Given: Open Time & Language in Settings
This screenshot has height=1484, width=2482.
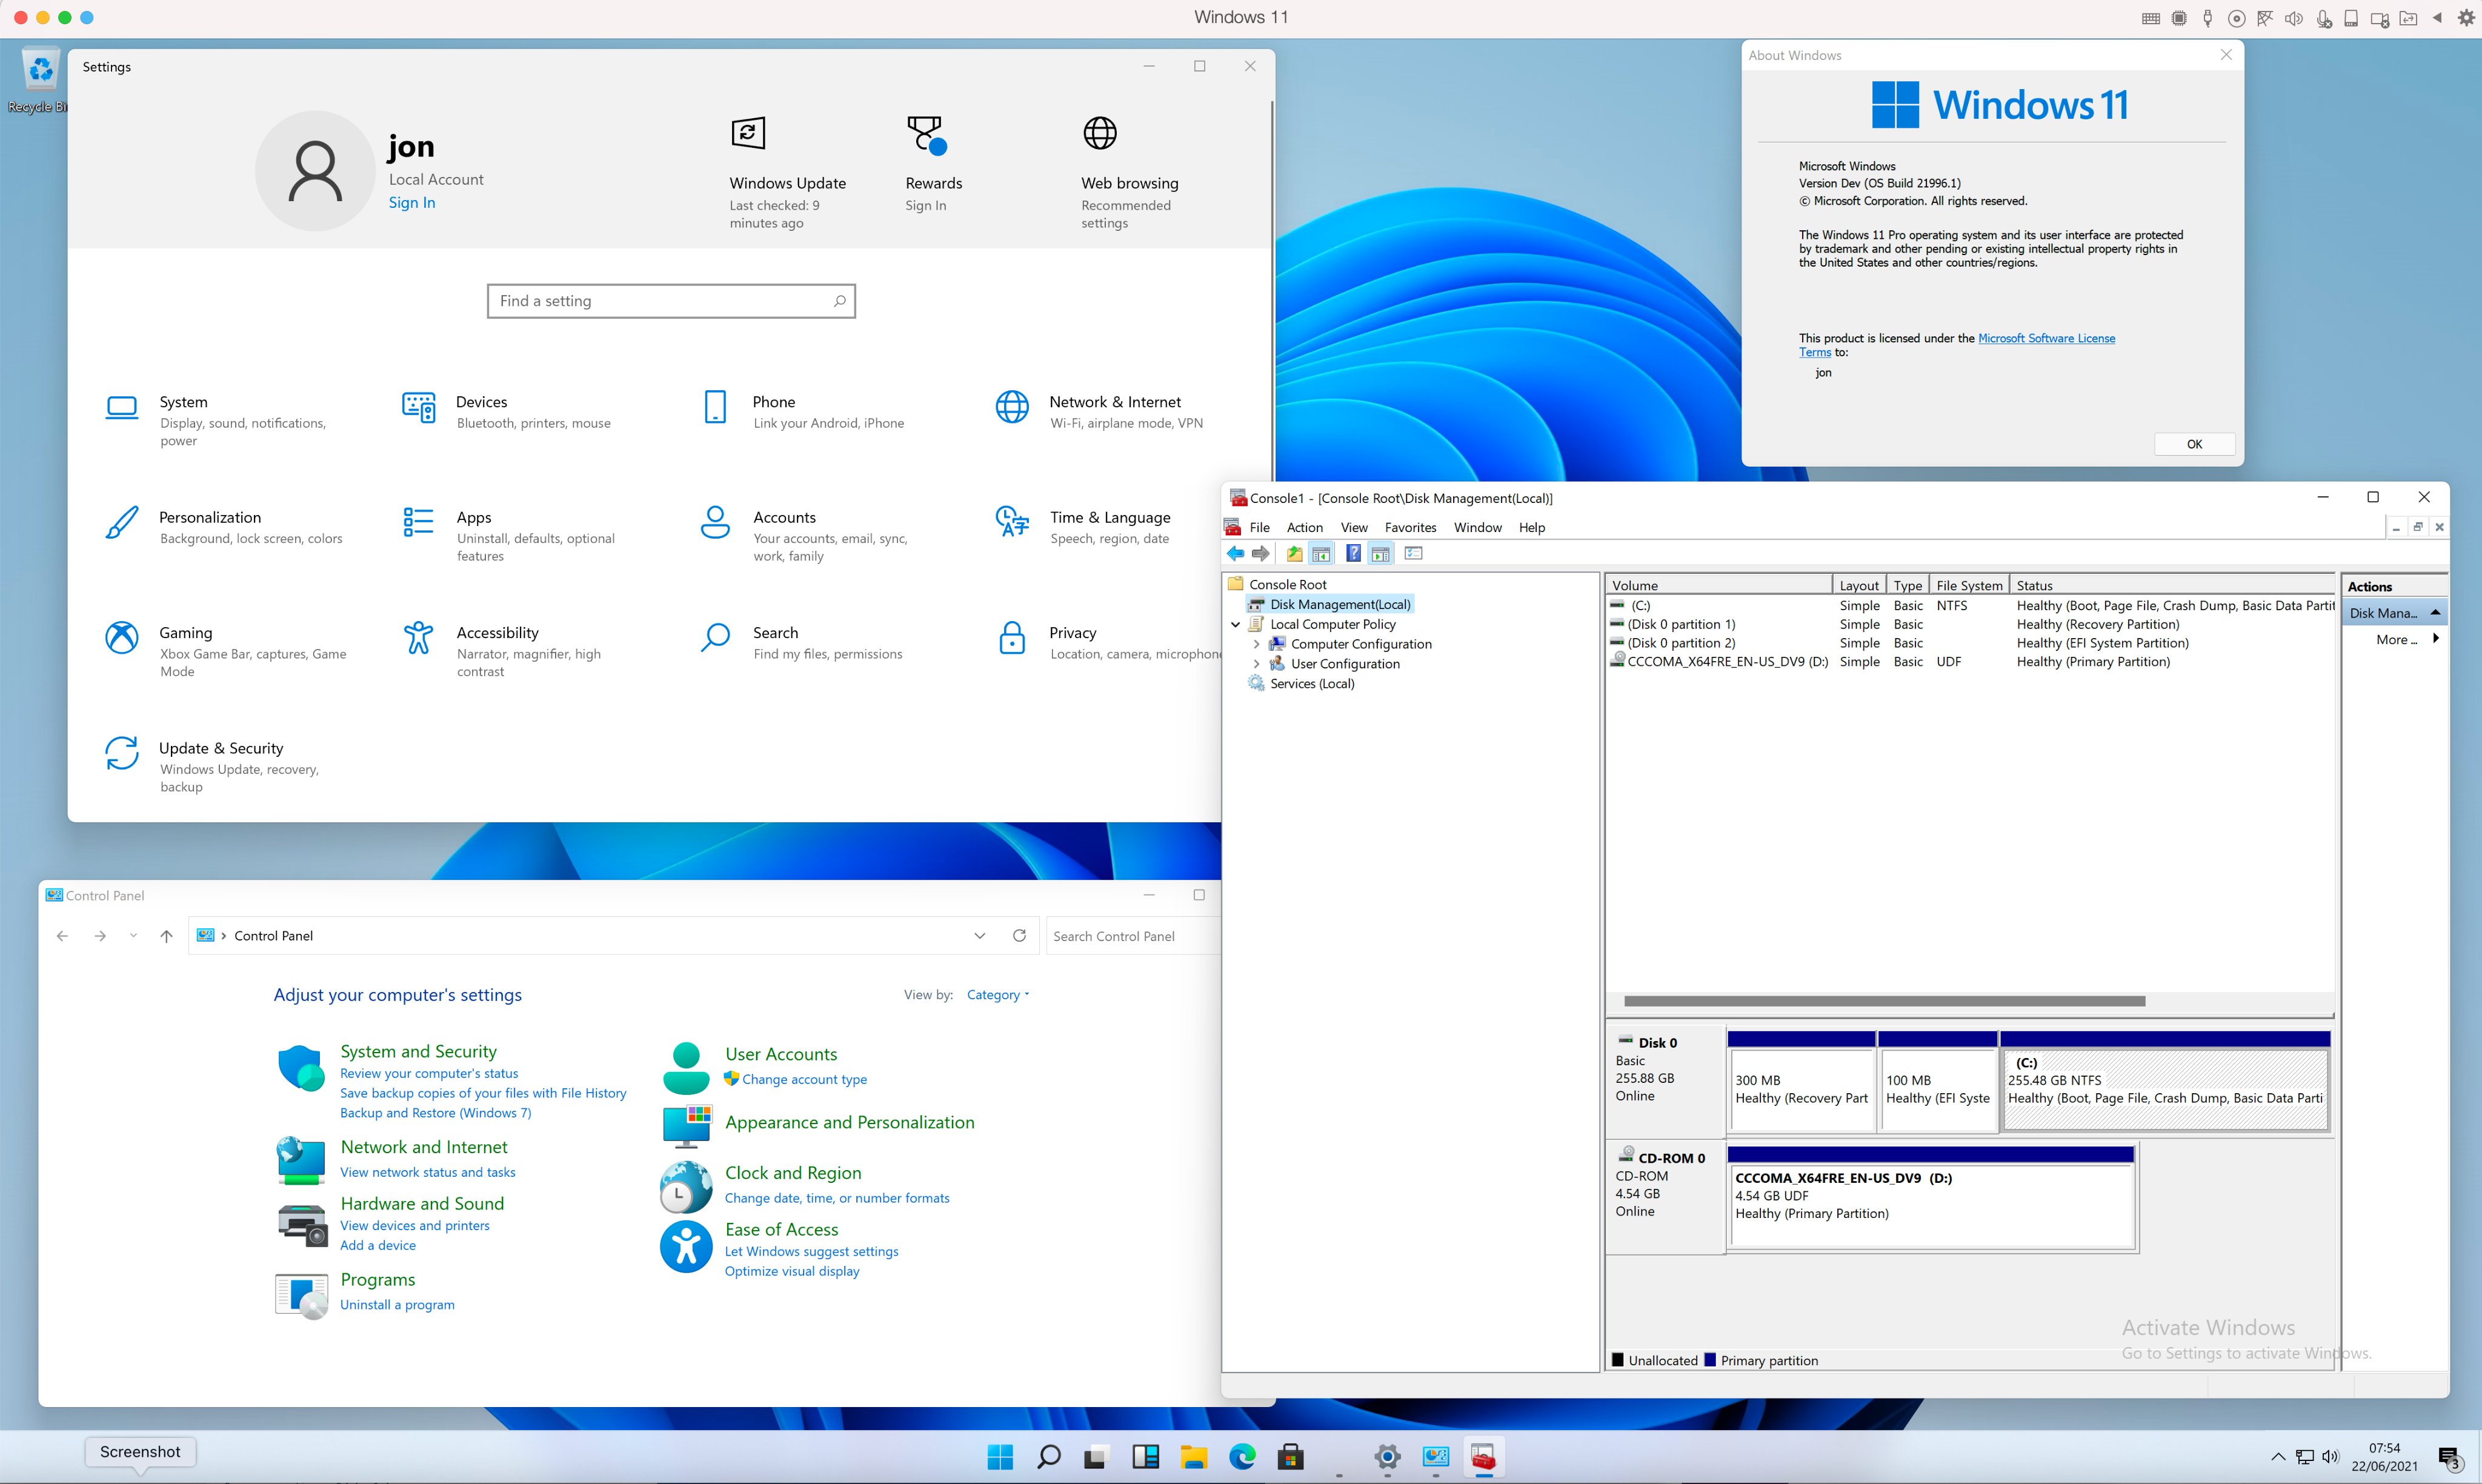Looking at the screenshot, I should 1083,527.
